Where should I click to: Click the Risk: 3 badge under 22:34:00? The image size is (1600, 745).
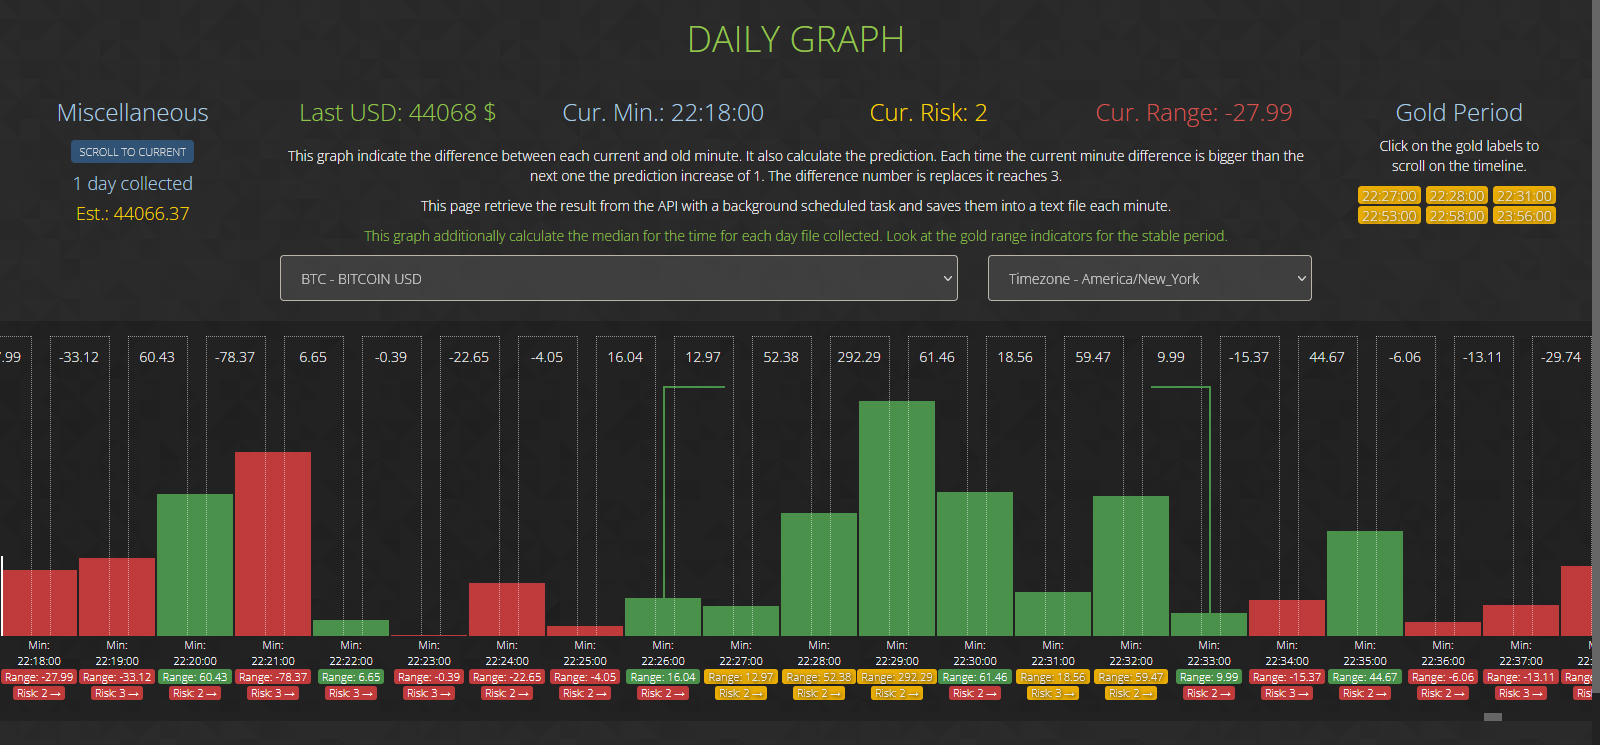coord(1287,693)
